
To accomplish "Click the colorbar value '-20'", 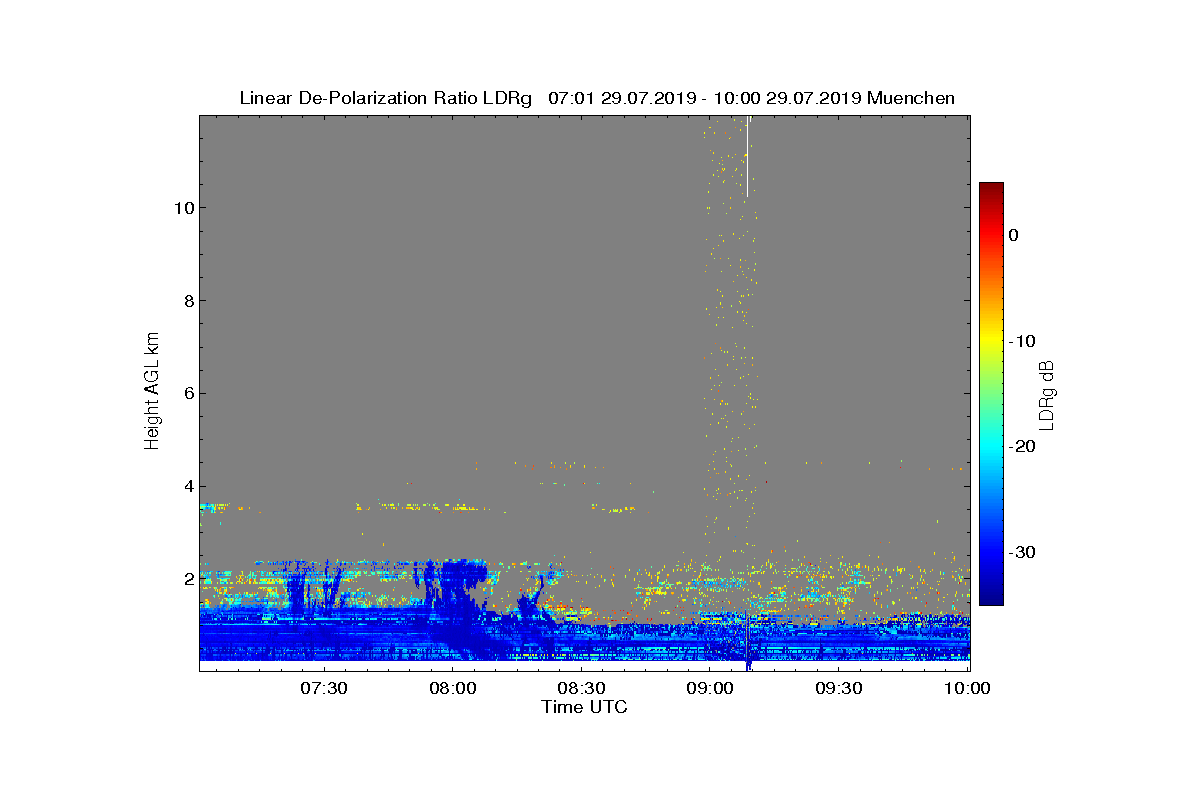I will point(1021,447).
